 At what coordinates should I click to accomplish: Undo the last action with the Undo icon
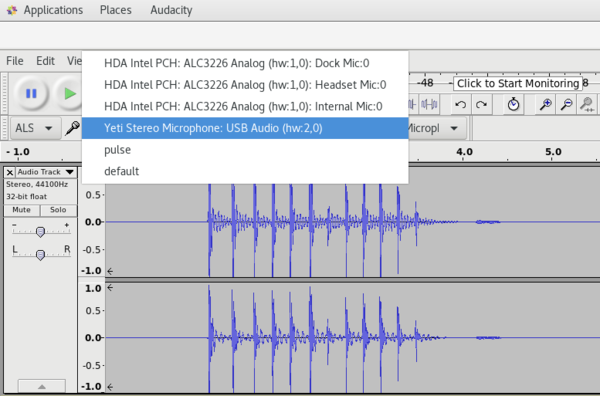pyautogui.click(x=461, y=104)
